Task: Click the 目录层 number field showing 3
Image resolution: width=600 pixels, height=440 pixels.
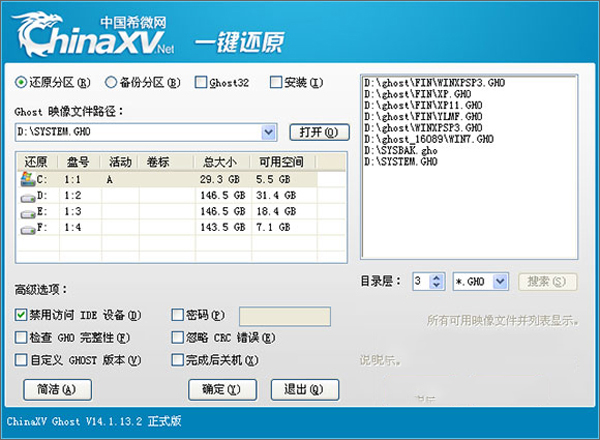Action: point(421,282)
